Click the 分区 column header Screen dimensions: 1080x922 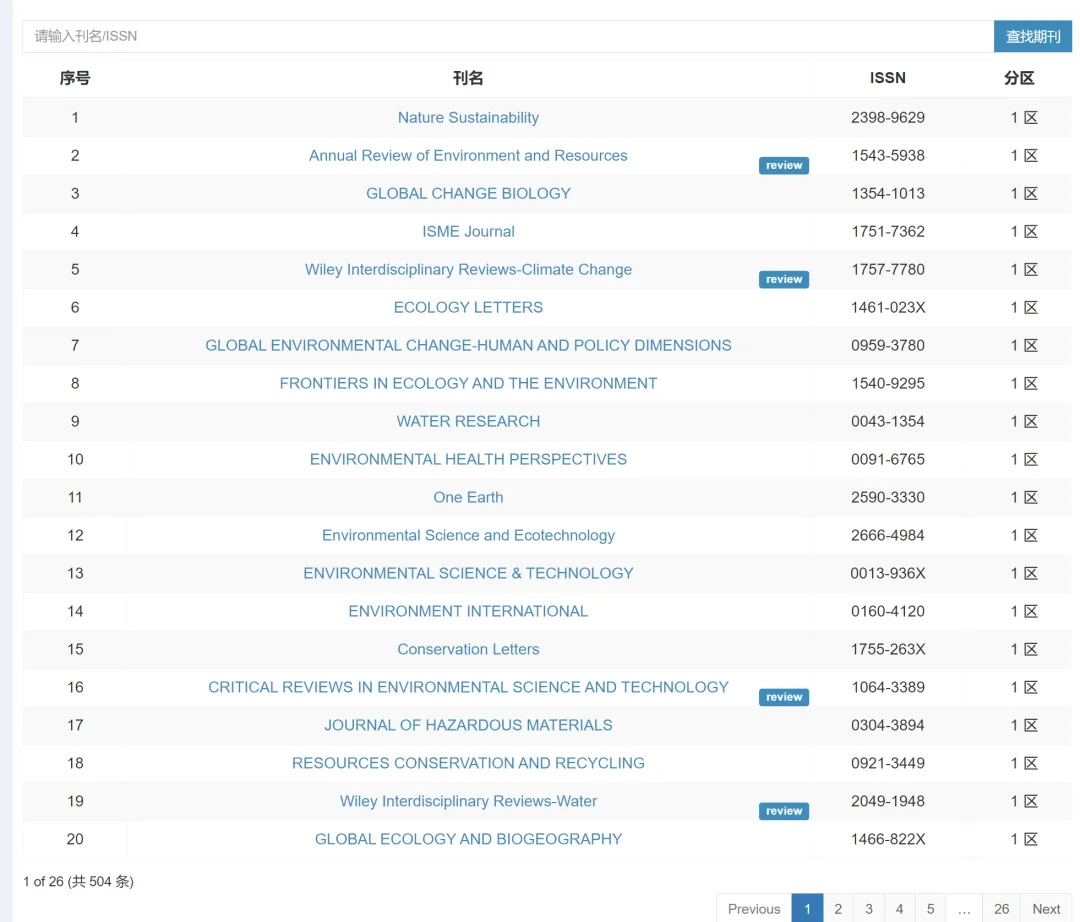pyautogui.click(x=1019, y=78)
